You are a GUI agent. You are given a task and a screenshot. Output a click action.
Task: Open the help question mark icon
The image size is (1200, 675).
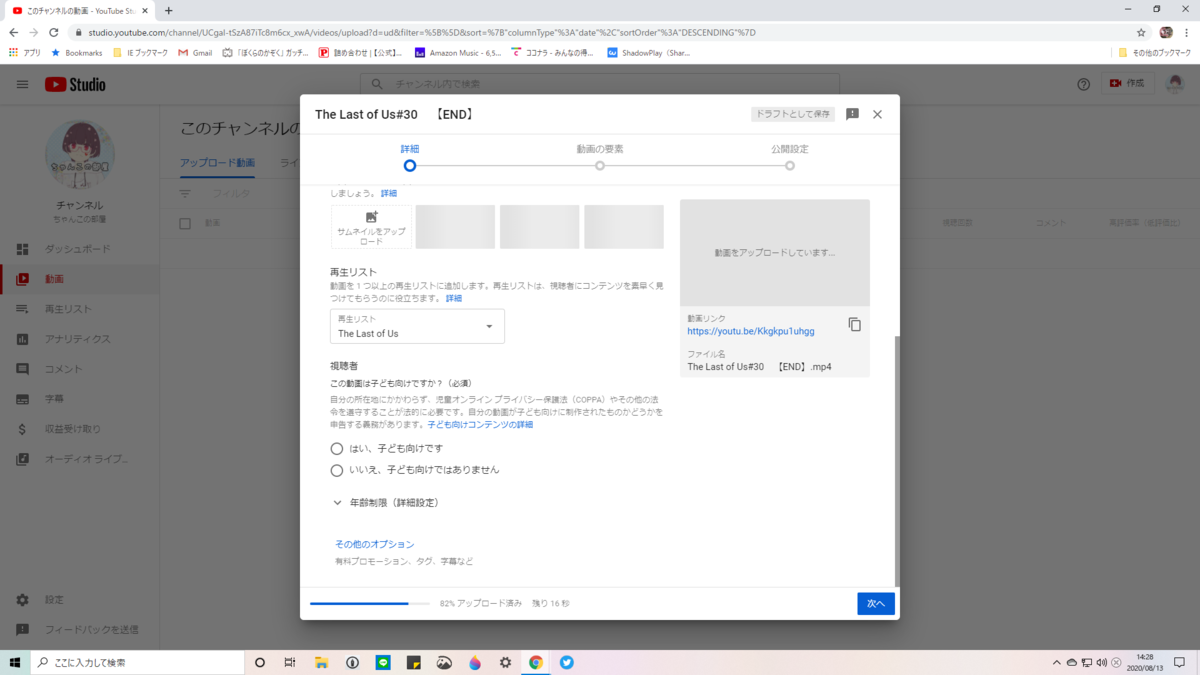[x=1083, y=85]
